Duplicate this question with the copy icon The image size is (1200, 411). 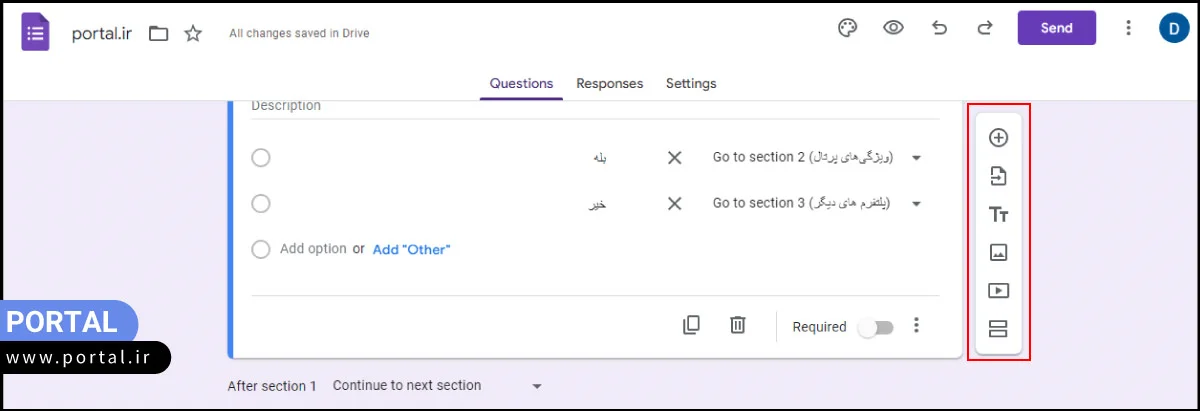(691, 325)
